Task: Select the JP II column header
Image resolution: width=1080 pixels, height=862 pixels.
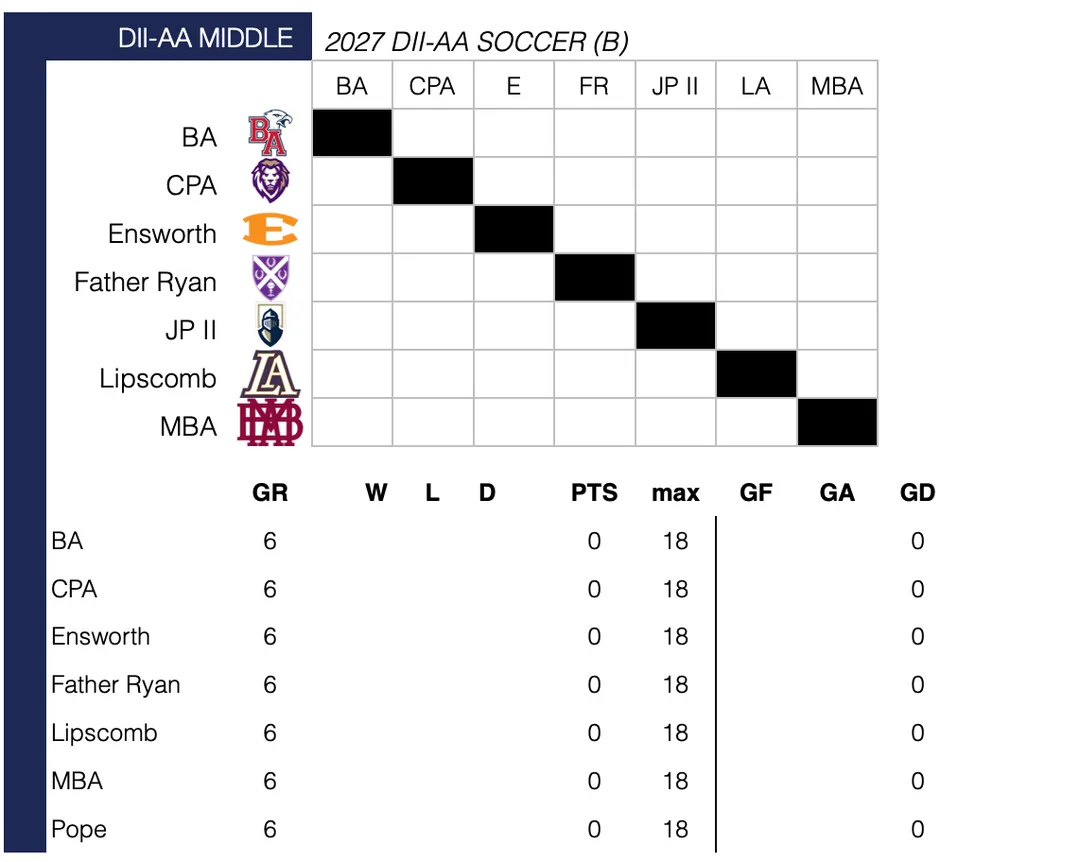Action: (x=675, y=86)
